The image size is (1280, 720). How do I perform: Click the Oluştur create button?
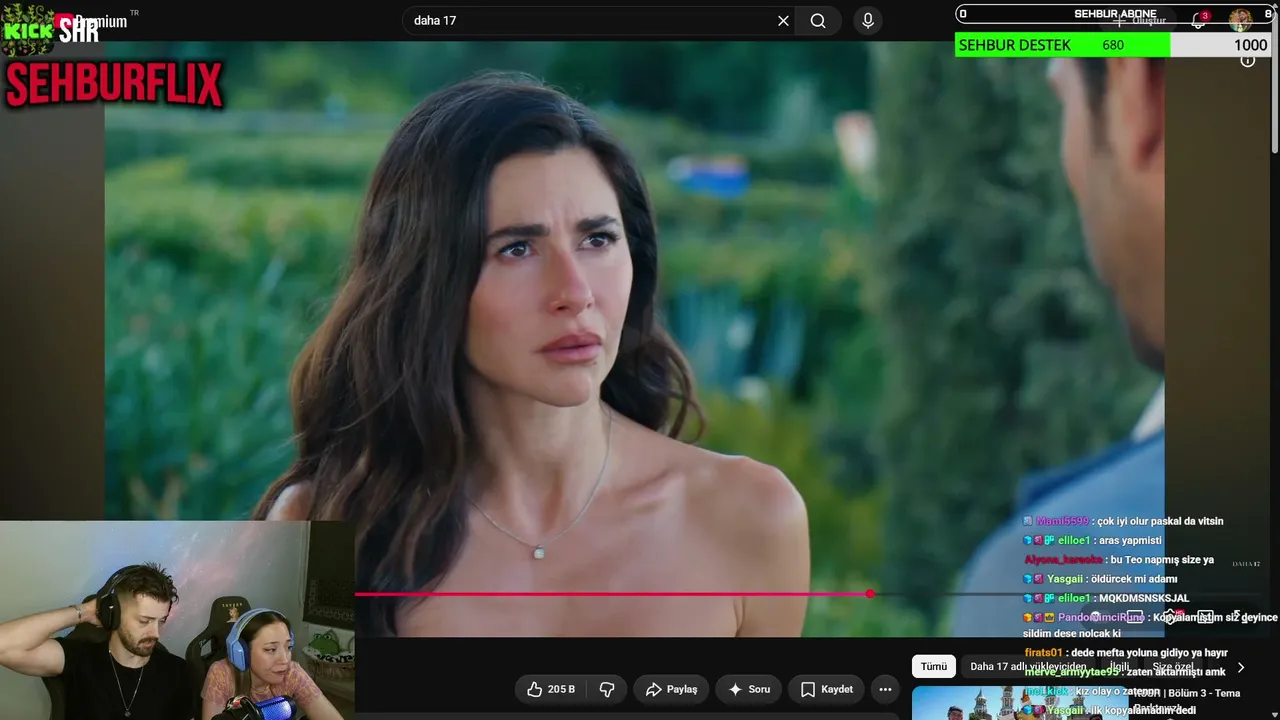pos(1140,20)
